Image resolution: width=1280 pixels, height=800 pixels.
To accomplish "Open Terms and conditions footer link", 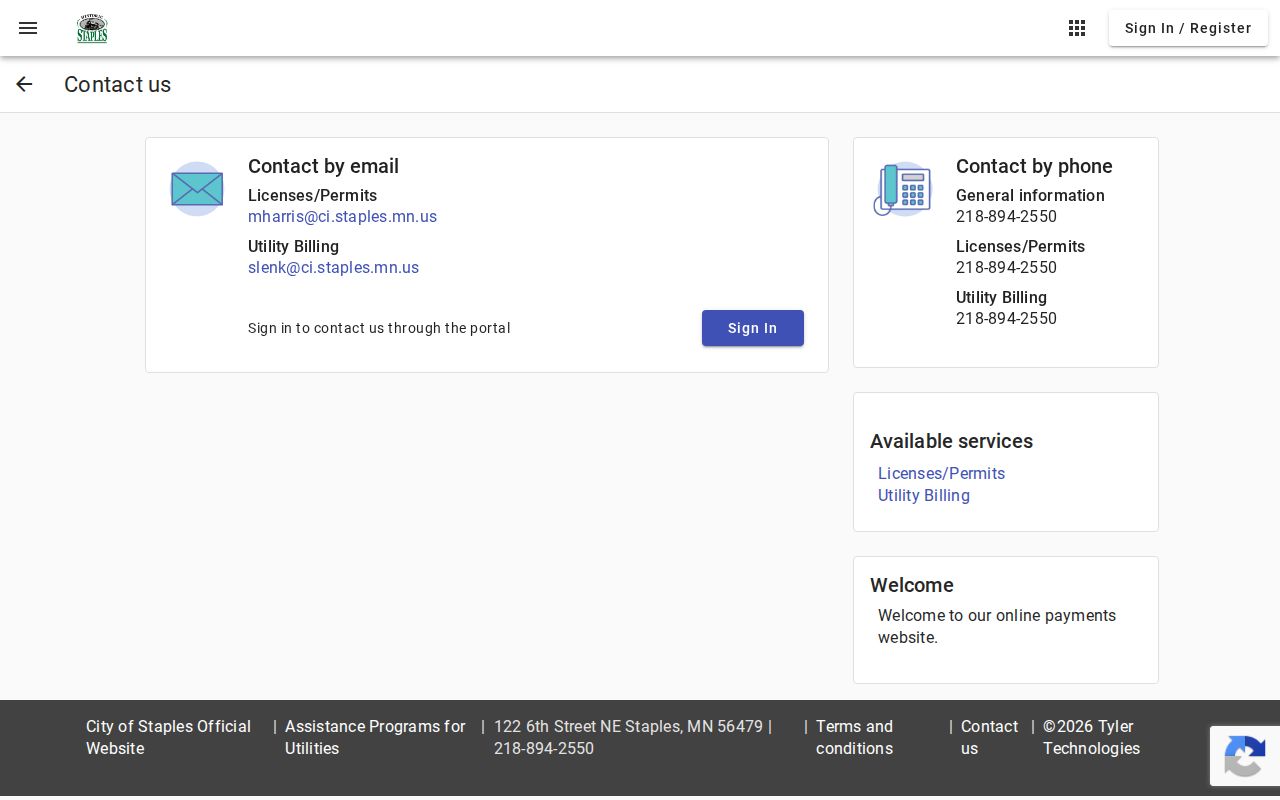I will (x=854, y=738).
